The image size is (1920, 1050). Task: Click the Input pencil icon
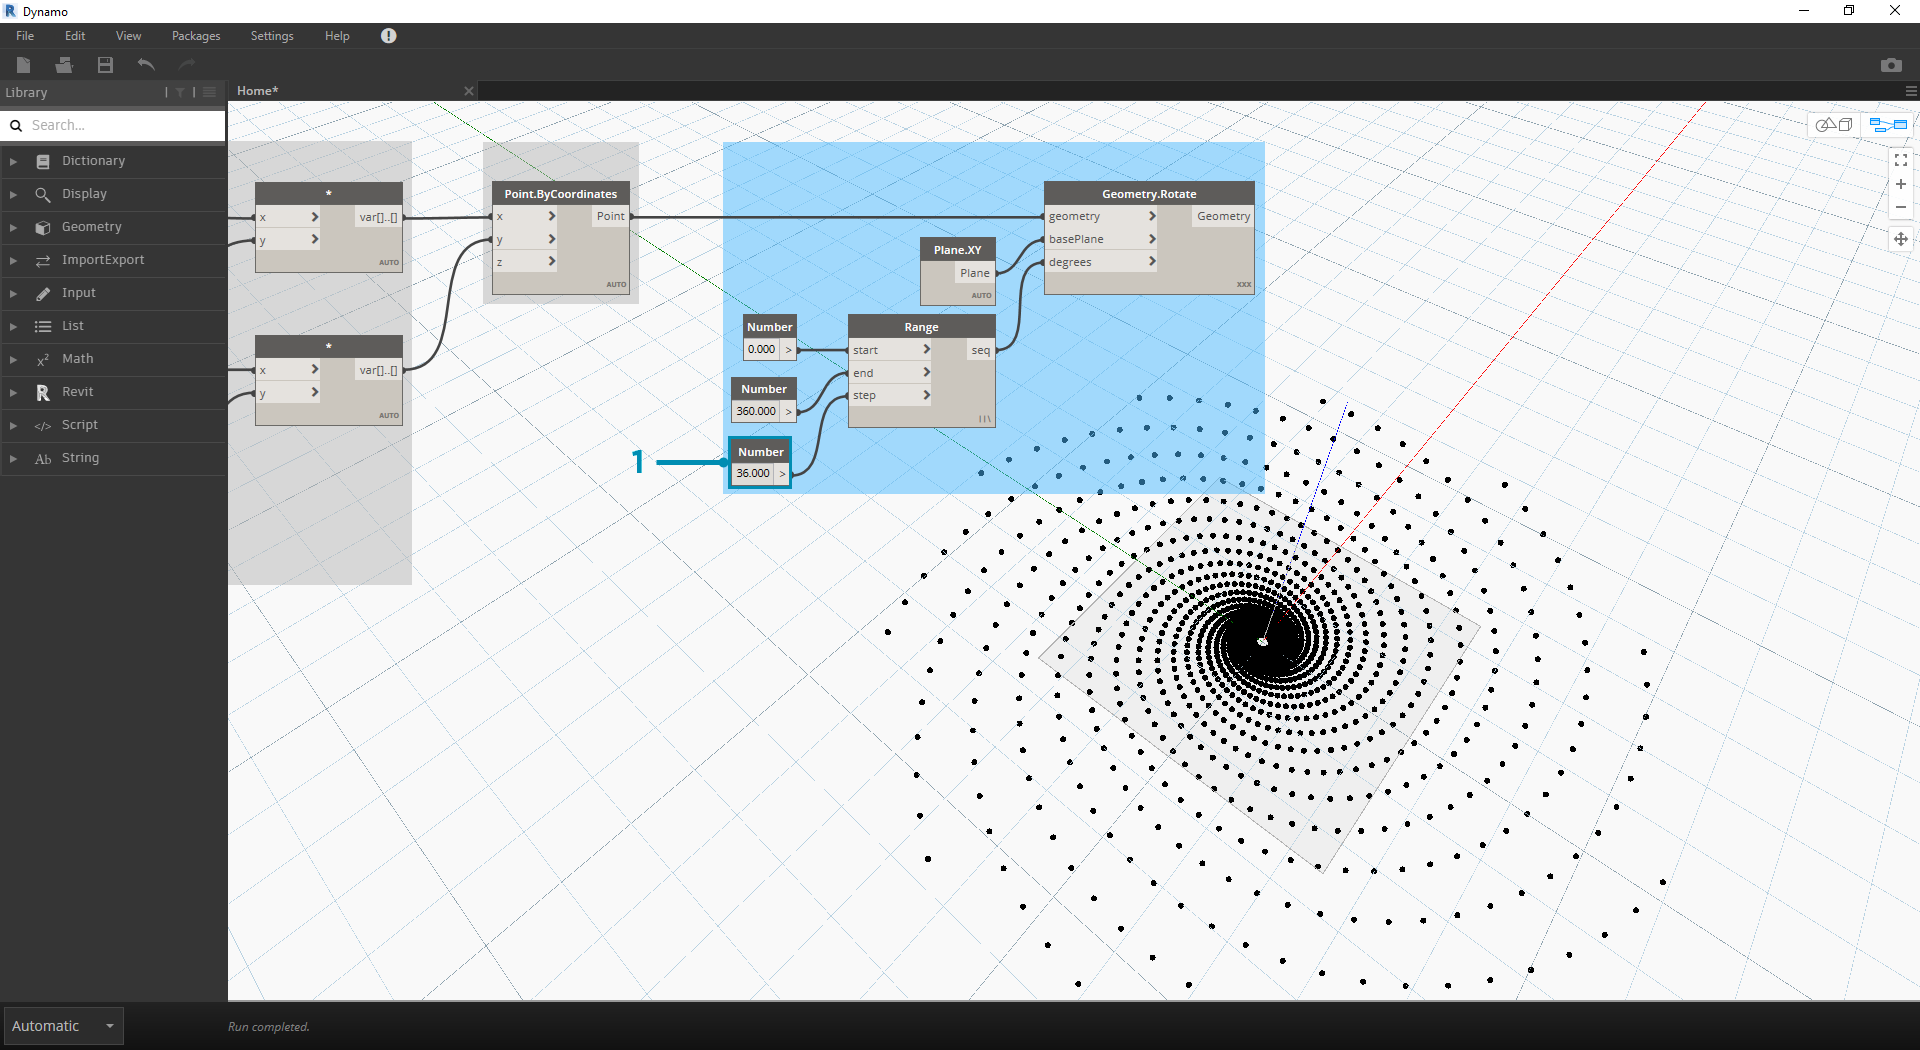[43, 293]
